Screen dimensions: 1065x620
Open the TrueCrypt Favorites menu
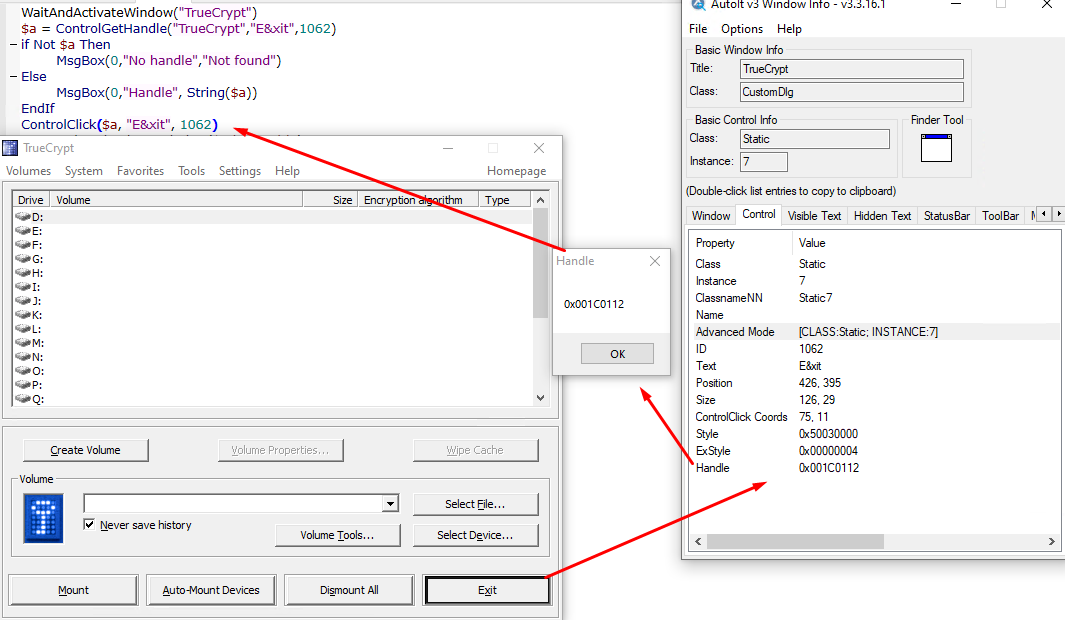click(140, 171)
